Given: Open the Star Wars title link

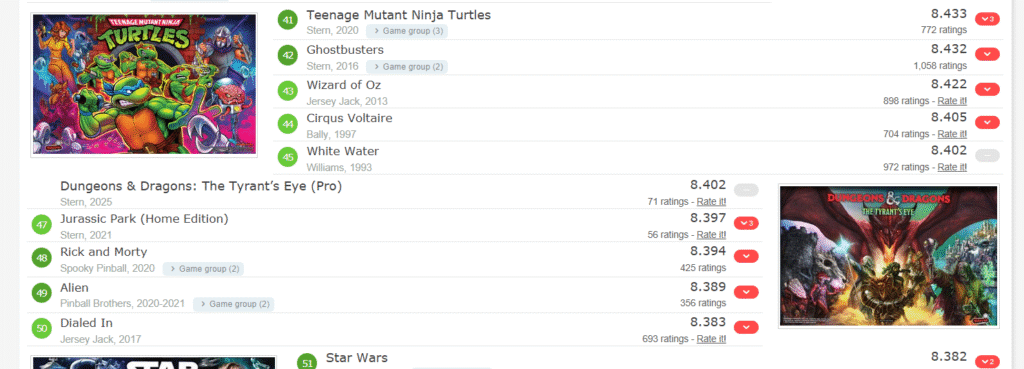Looking at the screenshot, I should 357,358.
